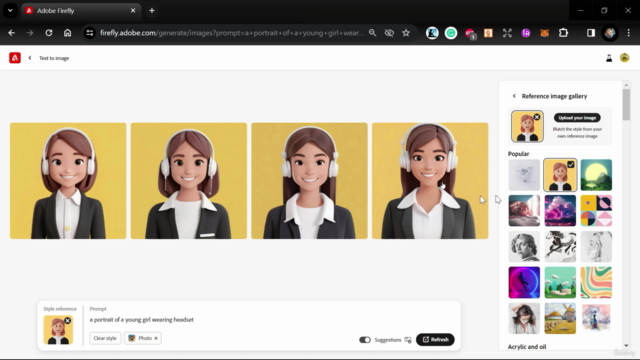Click the Refresh button
Screen dimensions: 640x360
coord(435,340)
